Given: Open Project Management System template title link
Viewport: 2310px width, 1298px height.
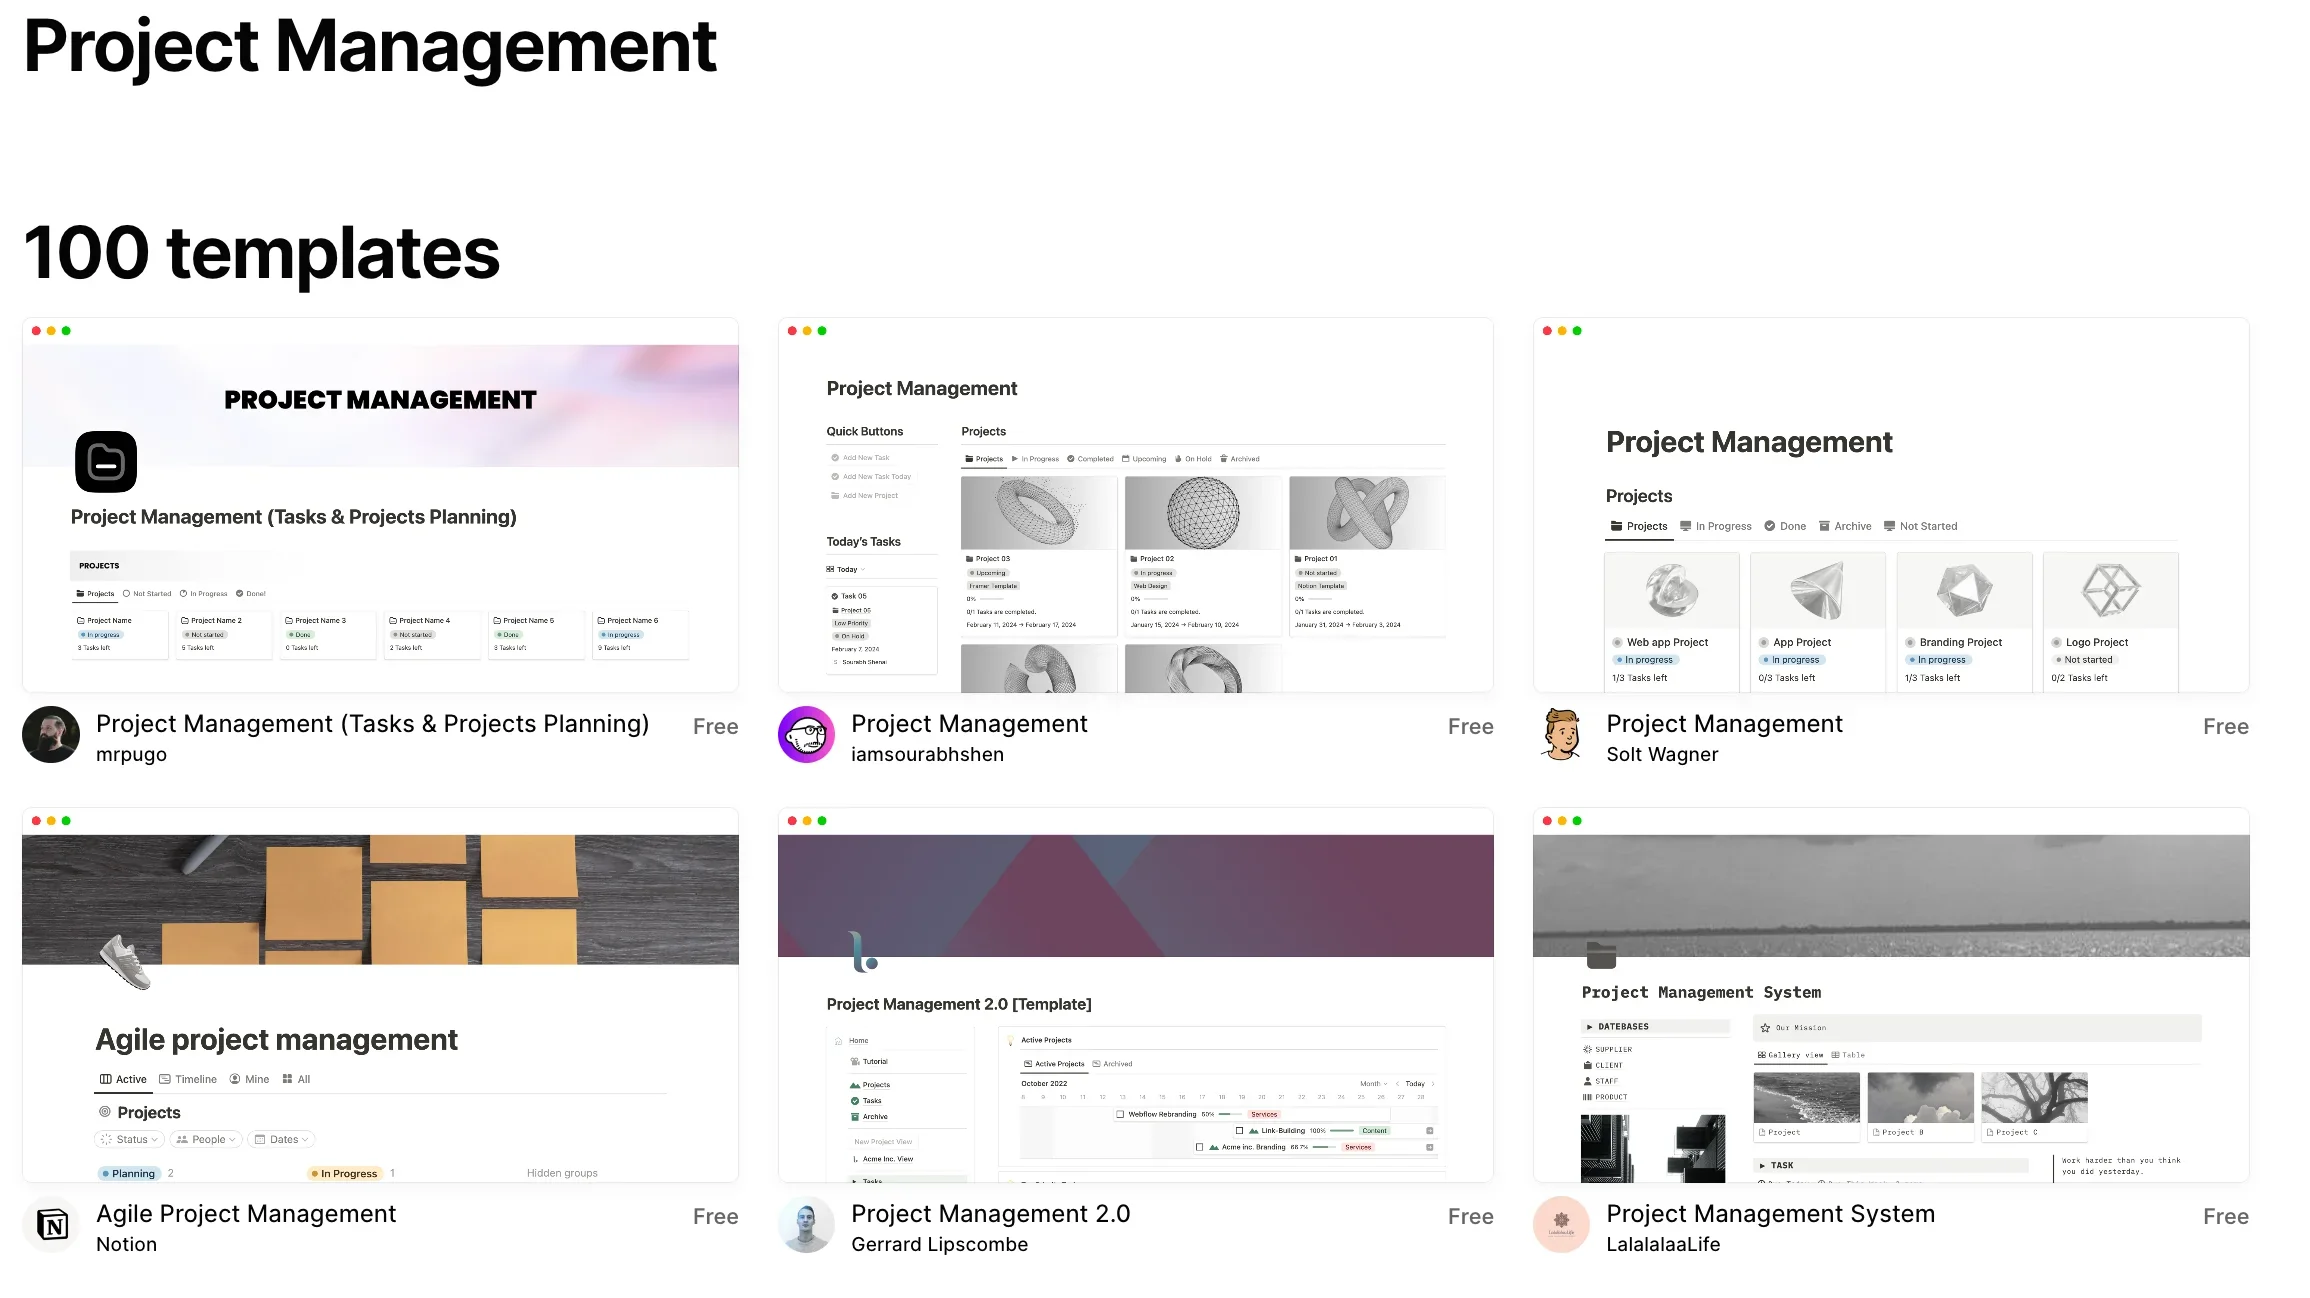Looking at the screenshot, I should click(x=1770, y=1214).
